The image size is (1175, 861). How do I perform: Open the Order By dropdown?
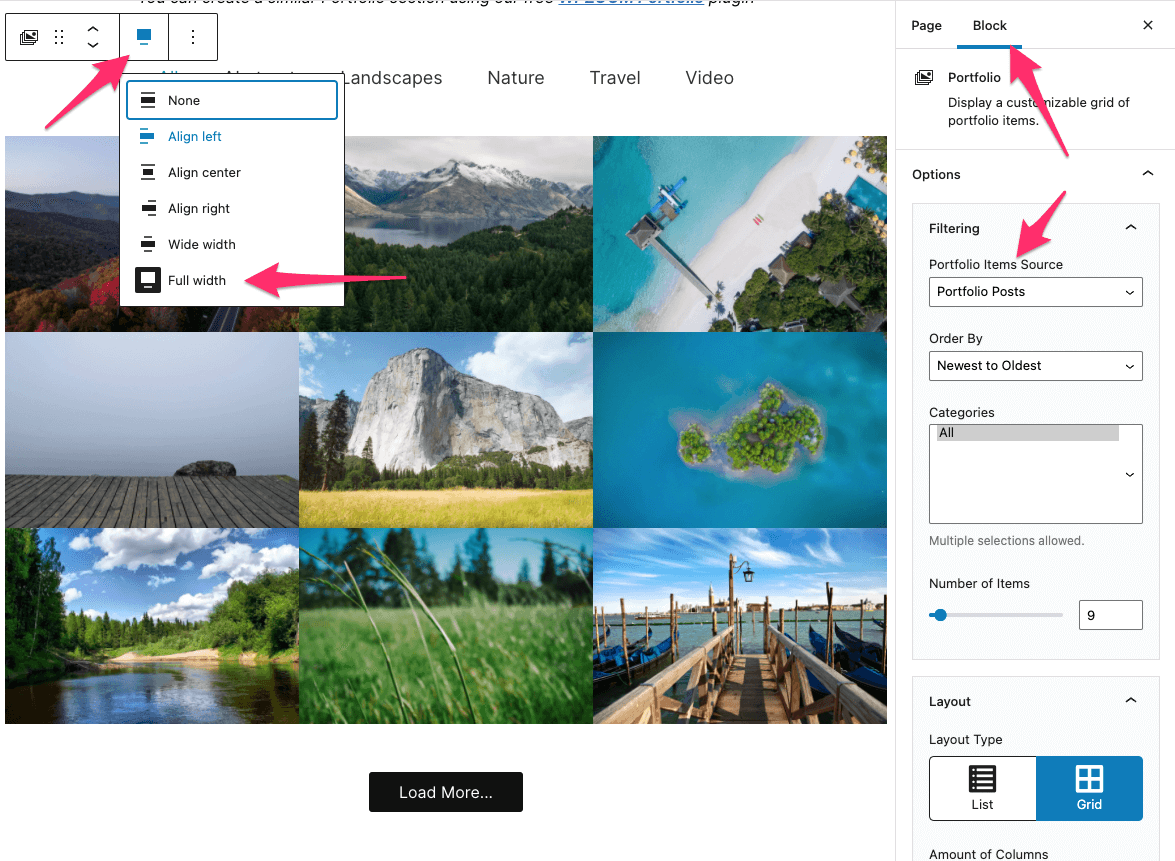point(1035,366)
